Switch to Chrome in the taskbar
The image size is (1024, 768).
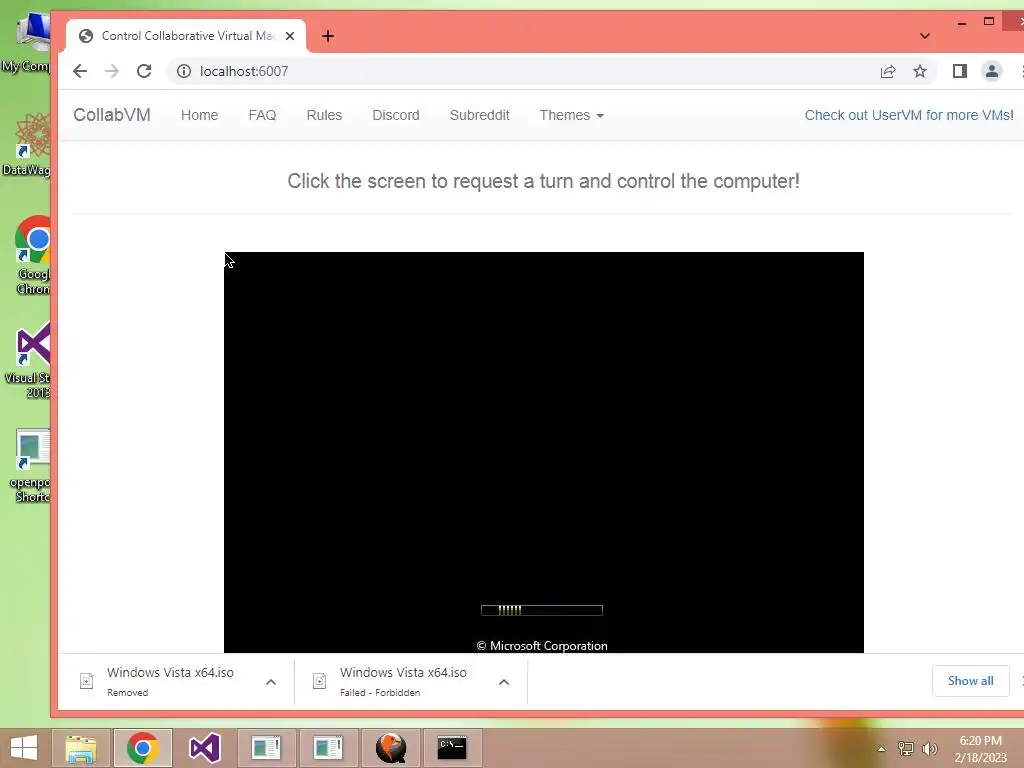pyautogui.click(x=143, y=748)
